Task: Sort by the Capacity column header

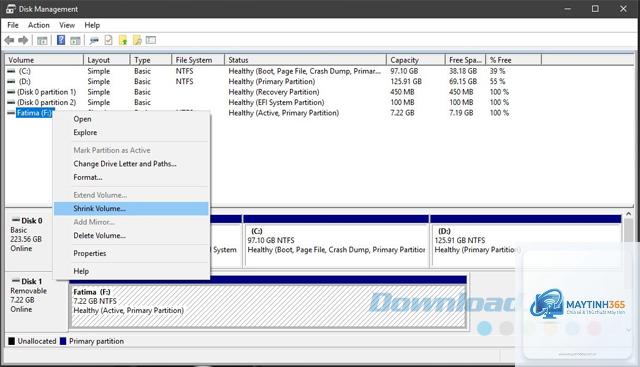Action: pyautogui.click(x=416, y=60)
